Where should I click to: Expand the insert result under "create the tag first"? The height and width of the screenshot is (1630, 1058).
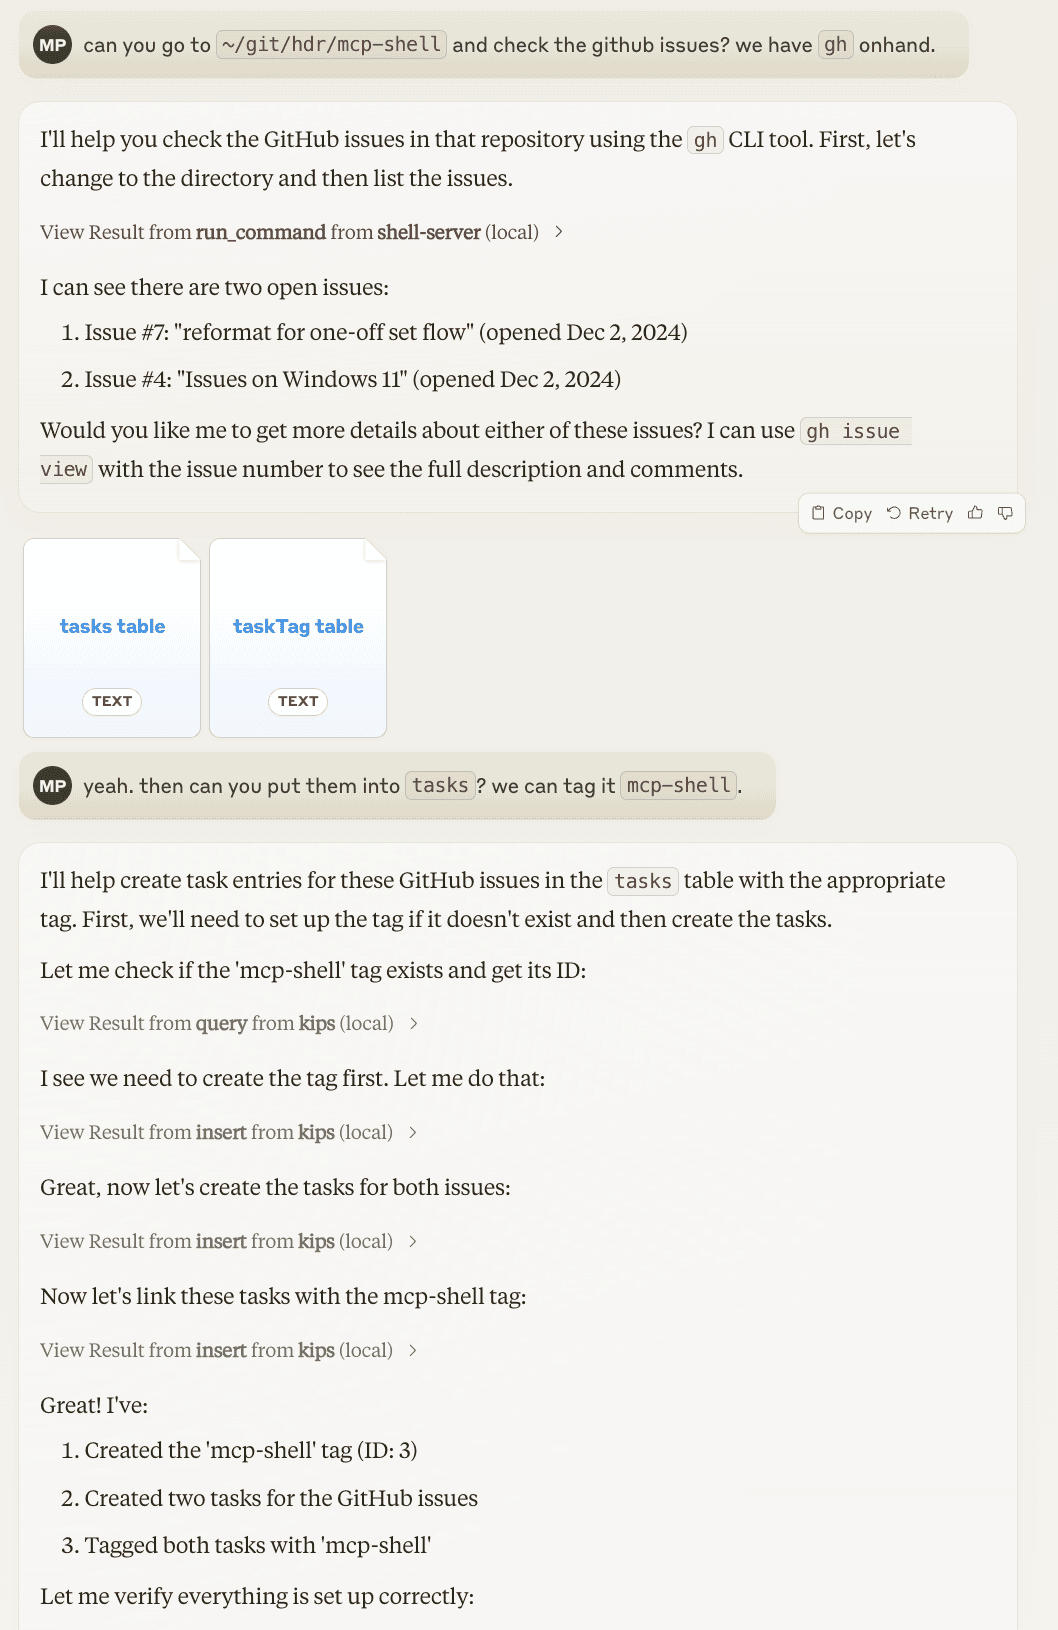coord(228,1132)
